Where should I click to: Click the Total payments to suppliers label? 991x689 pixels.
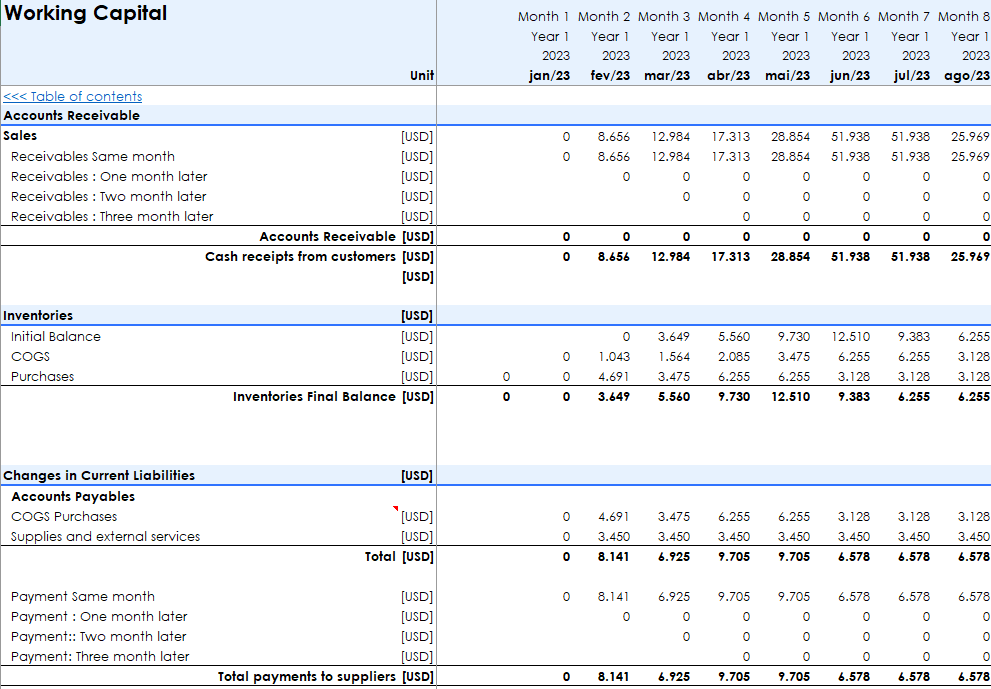click(307, 676)
